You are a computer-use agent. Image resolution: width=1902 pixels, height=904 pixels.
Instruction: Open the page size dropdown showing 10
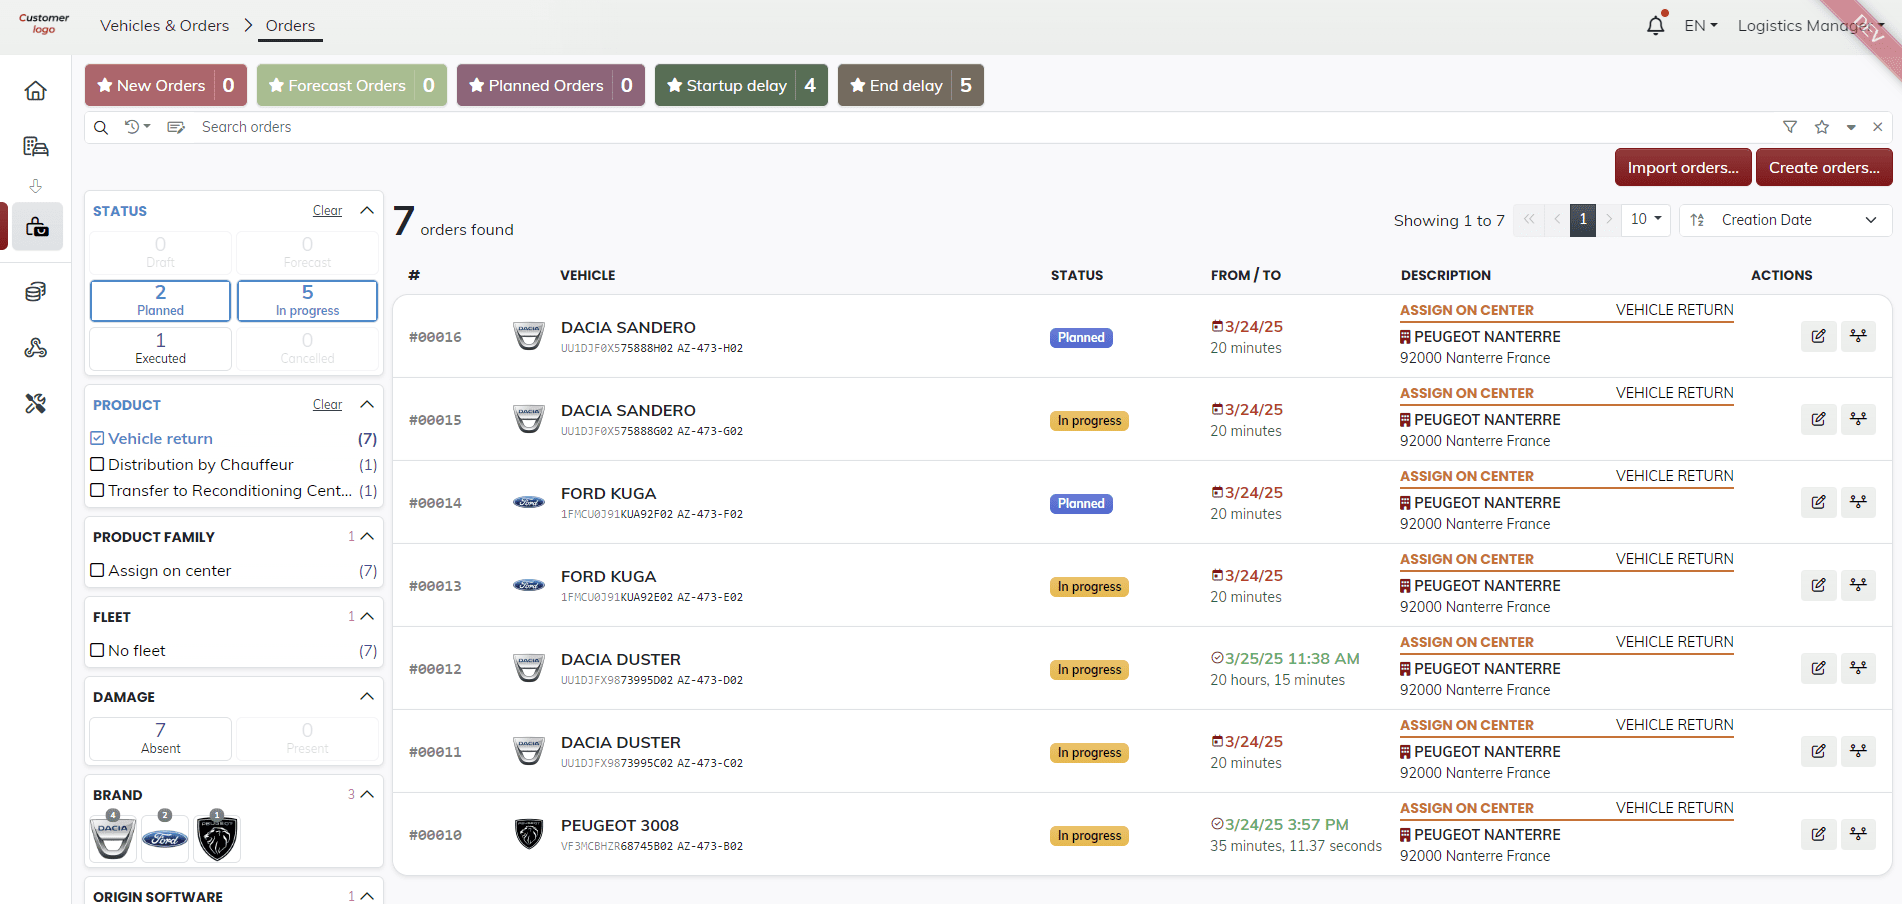(x=1645, y=219)
